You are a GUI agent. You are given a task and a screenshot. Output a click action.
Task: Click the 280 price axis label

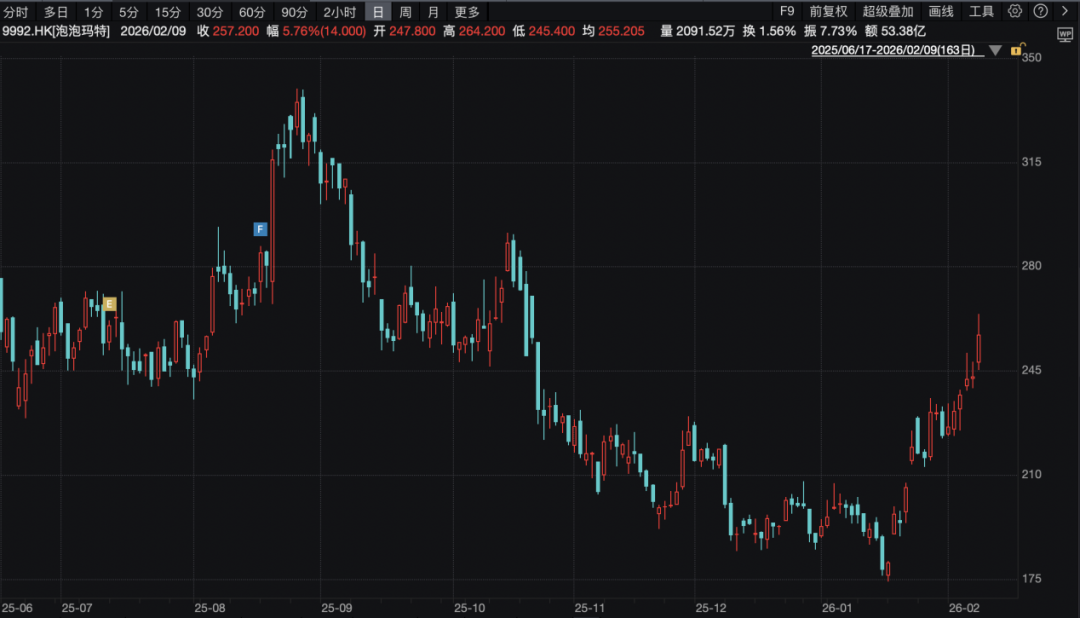click(1031, 266)
